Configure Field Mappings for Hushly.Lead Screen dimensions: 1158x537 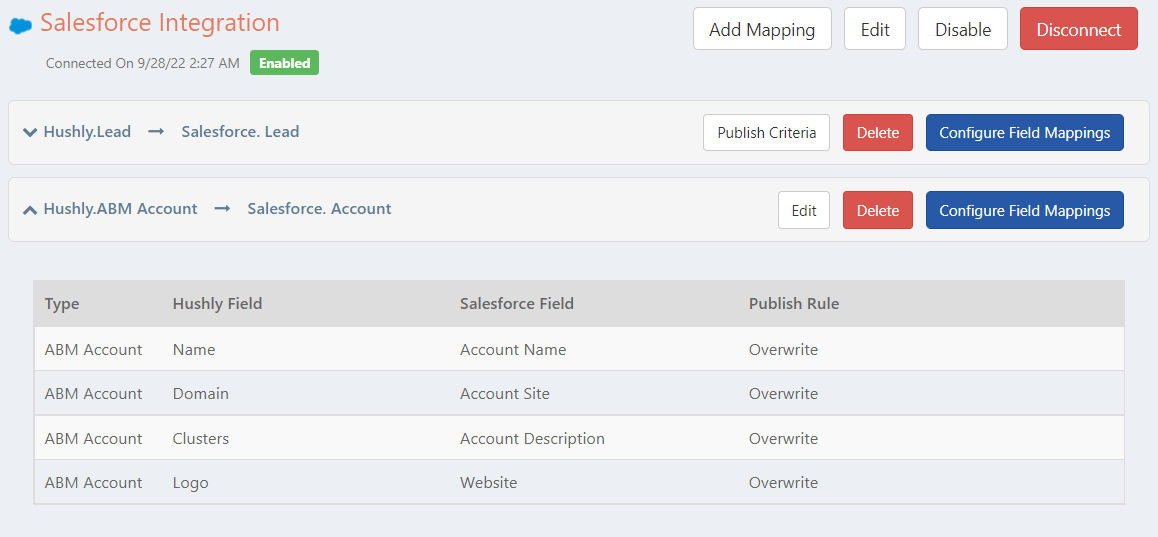1025,132
